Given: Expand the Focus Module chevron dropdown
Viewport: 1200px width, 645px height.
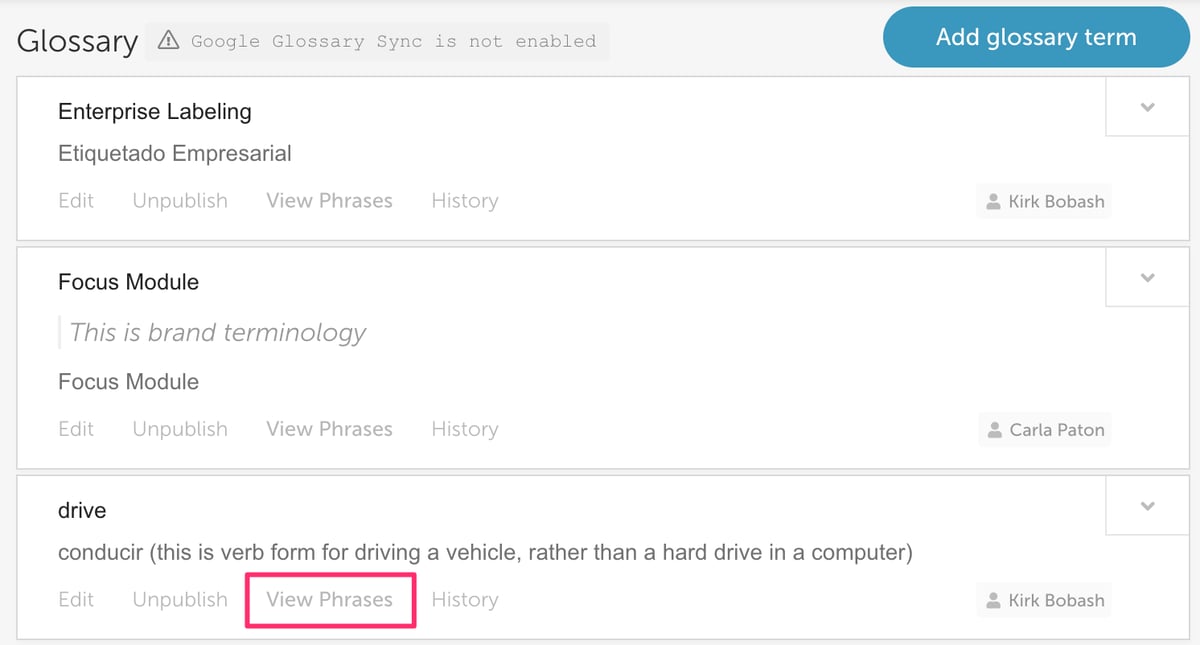Looking at the screenshot, I should coord(1148,277).
